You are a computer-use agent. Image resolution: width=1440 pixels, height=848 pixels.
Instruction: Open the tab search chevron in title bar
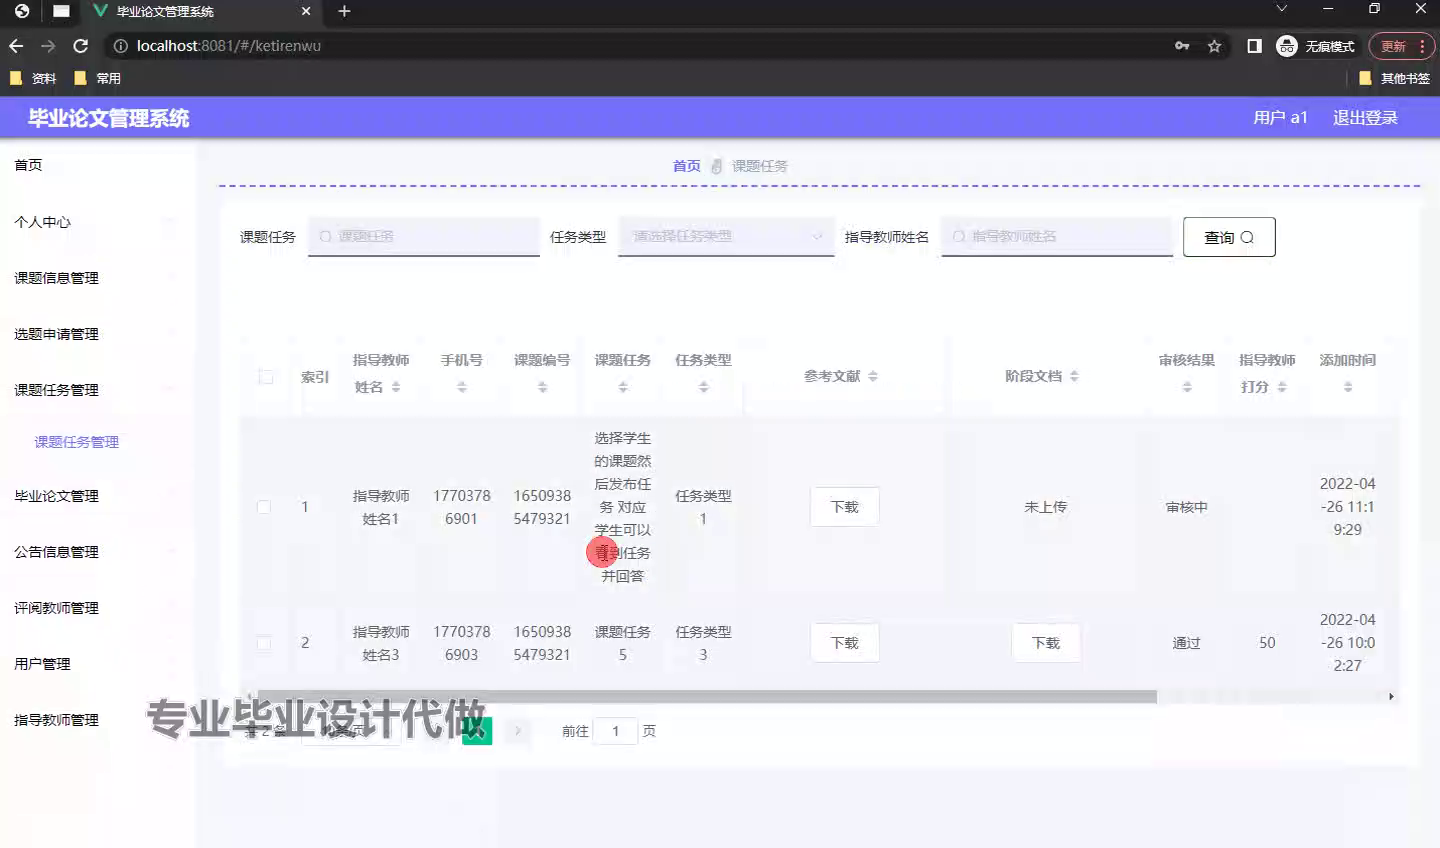pos(1281,8)
